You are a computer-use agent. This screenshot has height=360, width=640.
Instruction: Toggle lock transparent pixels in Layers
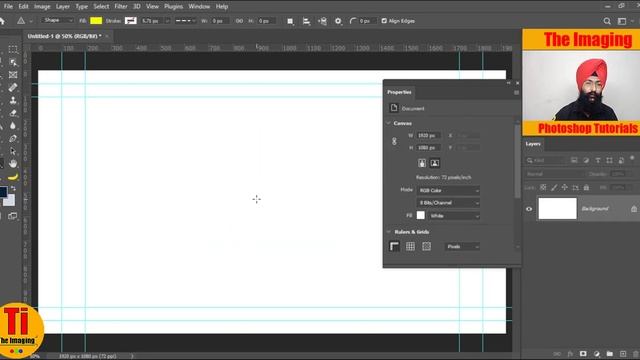pyautogui.click(x=543, y=188)
